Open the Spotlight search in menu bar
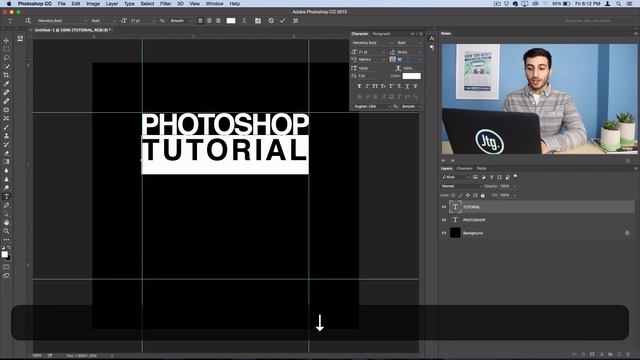640x360 pixels. [619, 4]
